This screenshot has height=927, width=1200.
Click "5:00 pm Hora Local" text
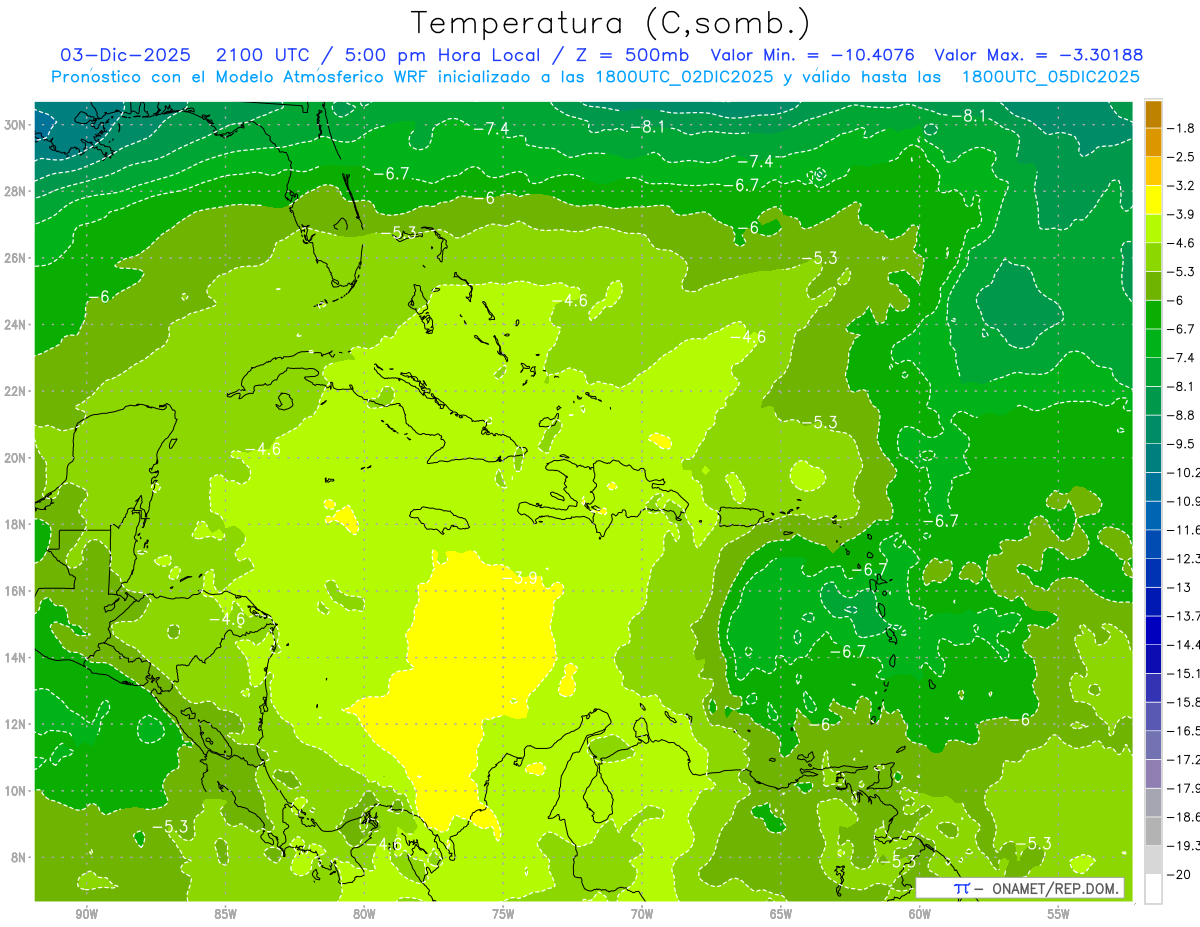click(x=441, y=55)
